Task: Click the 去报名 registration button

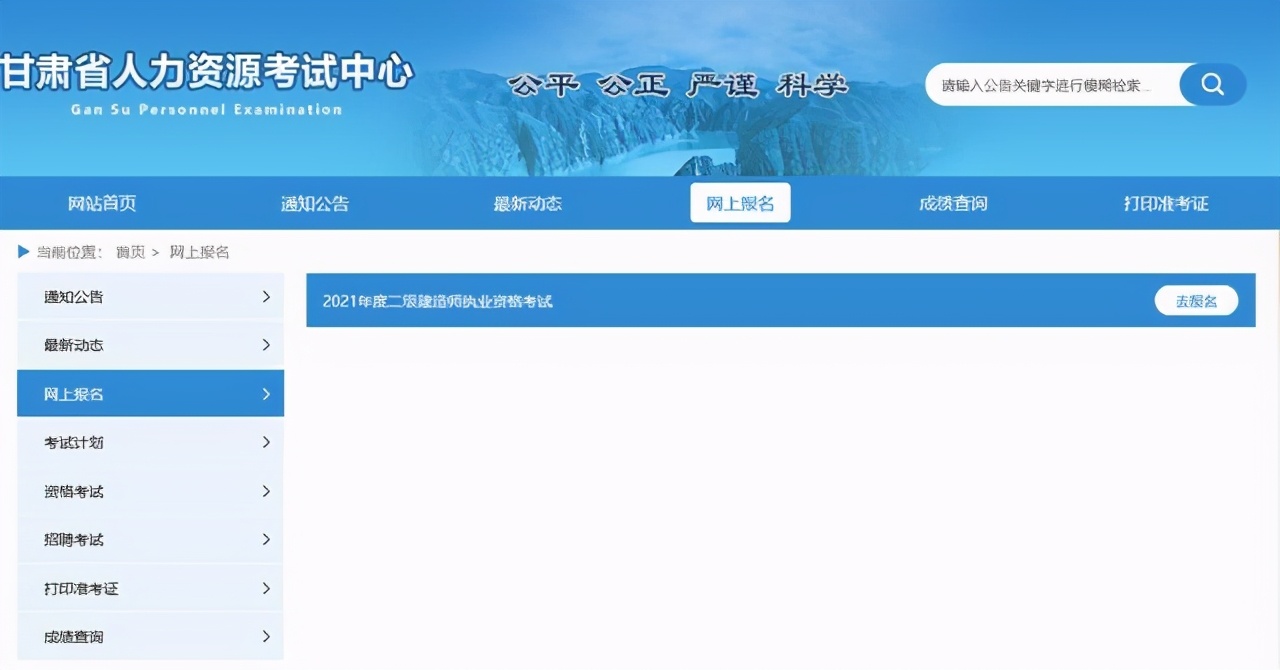Action: 1196,300
